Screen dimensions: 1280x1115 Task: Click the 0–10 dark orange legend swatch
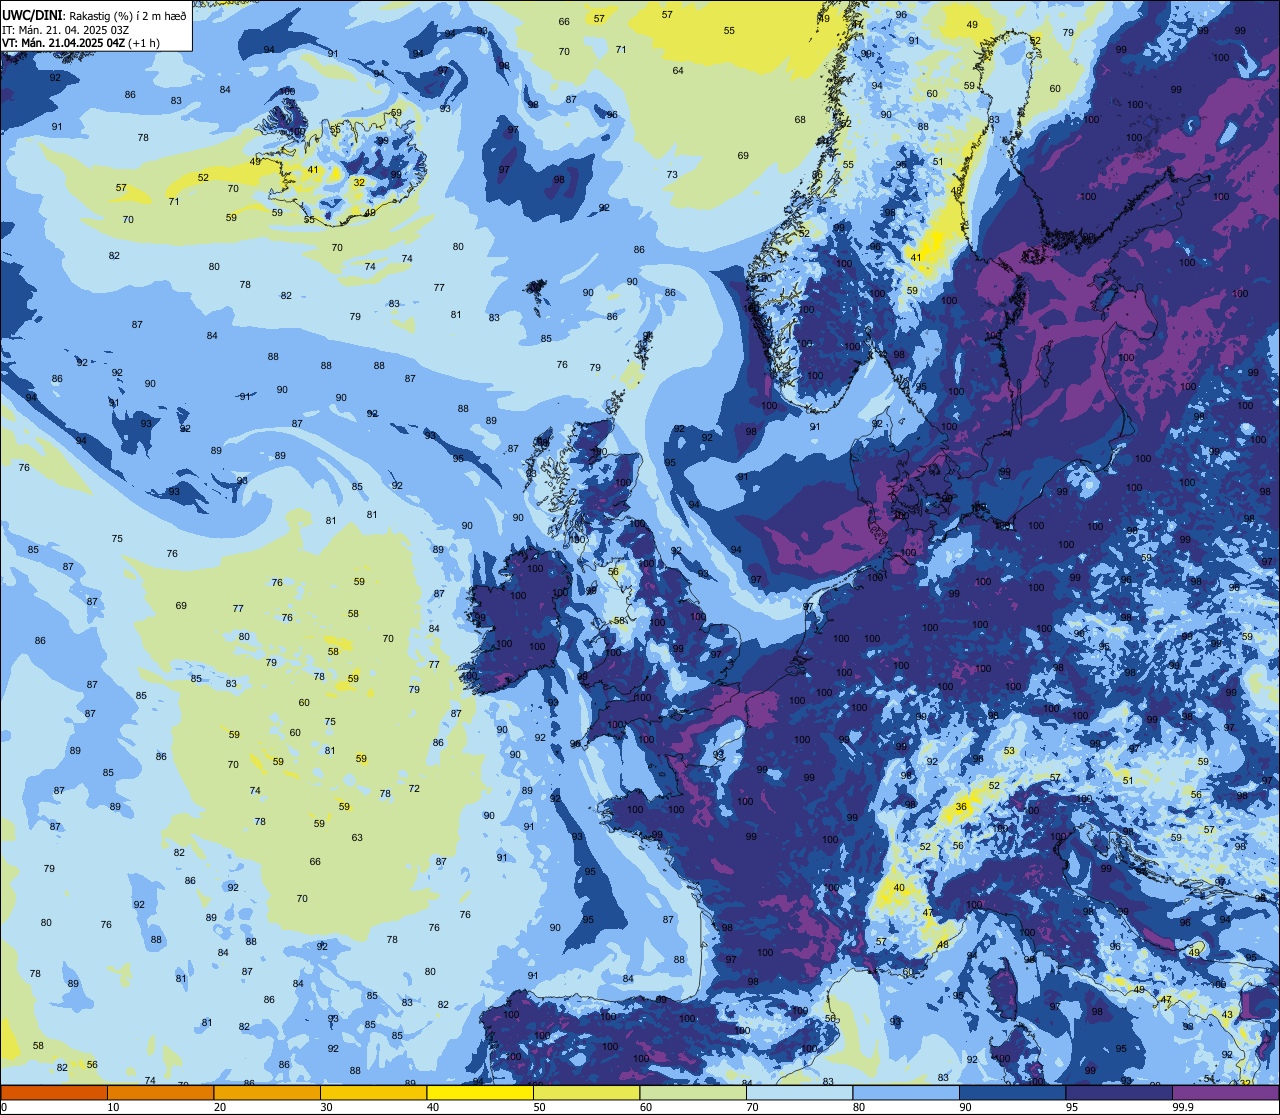coord(54,1092)
